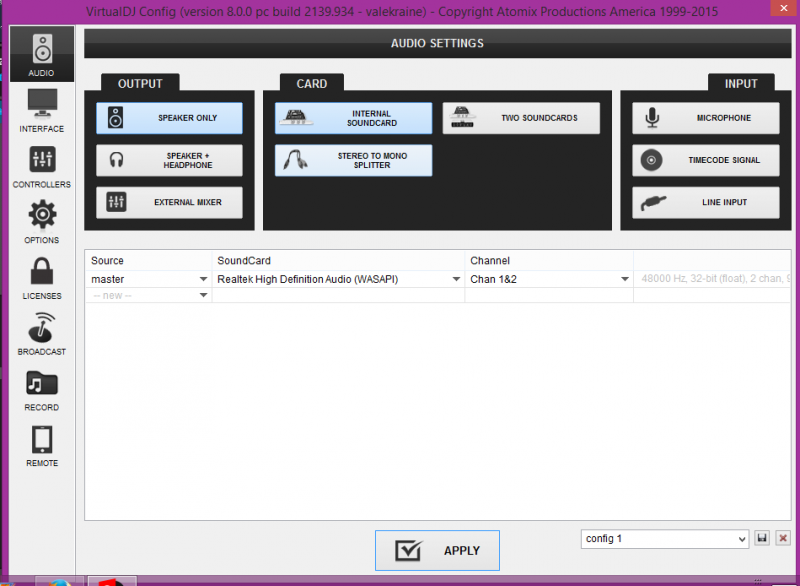Open the Remote section

[x=42, y=445]
